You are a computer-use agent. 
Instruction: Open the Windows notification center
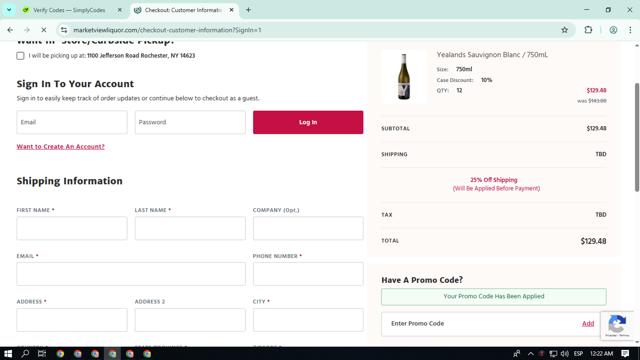tap(625, 353)
